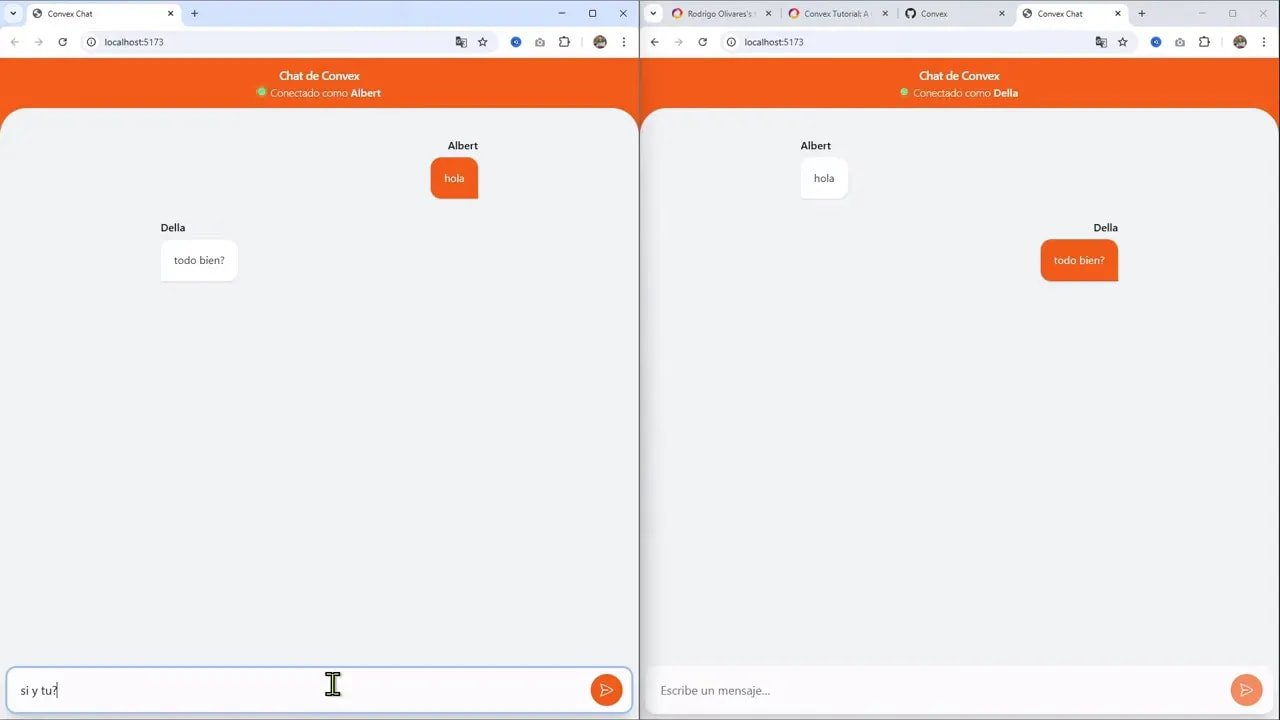
Task: Switch to Rodrigo Olivares's tab
Action: pos(719,14)
